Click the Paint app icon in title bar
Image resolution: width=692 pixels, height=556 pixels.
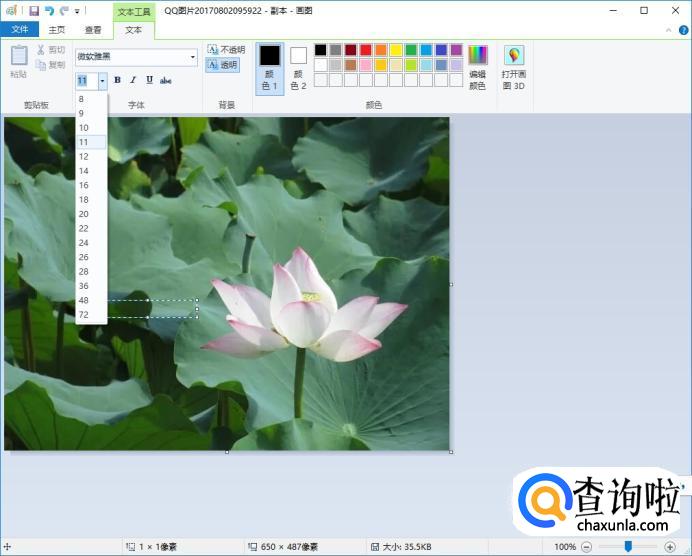11,10
